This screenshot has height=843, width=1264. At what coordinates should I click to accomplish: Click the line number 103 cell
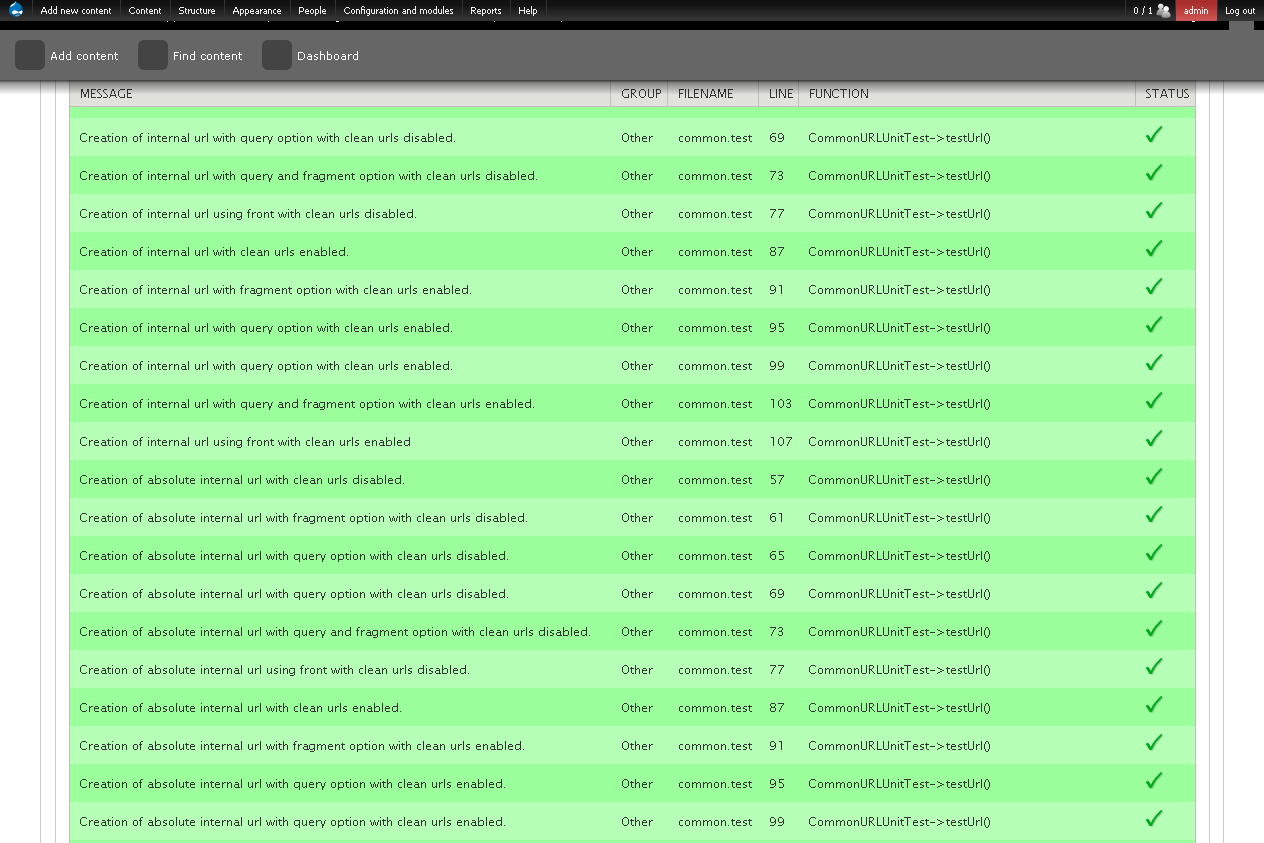click(780, 404)
